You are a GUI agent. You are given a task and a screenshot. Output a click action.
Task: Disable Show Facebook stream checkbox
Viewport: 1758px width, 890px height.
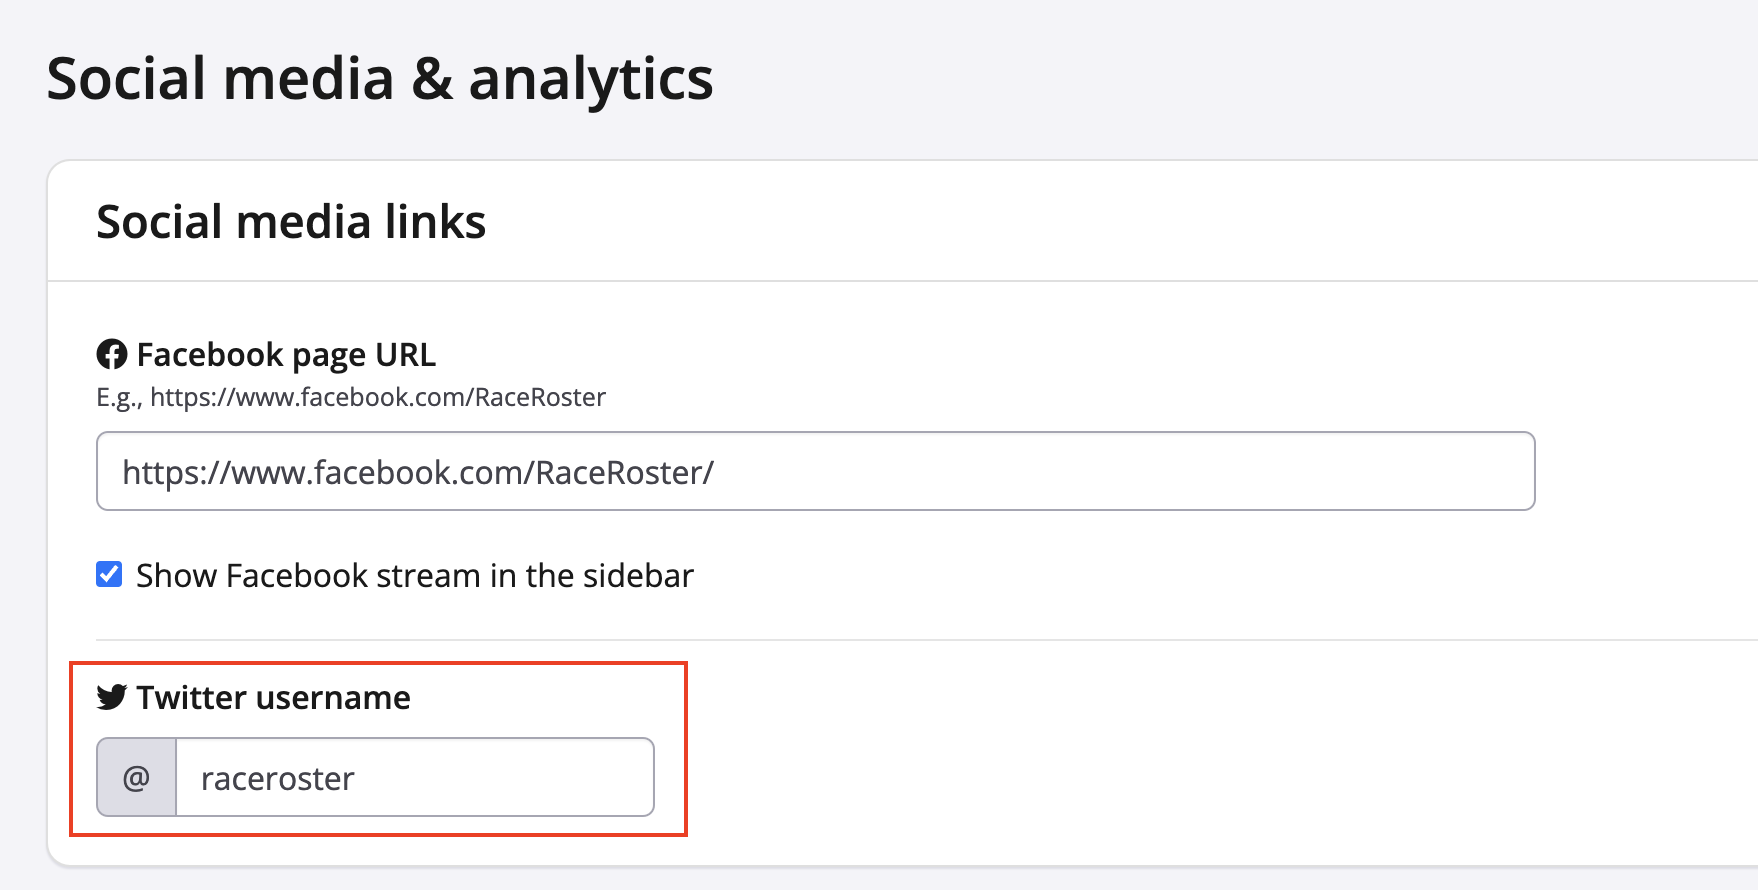point(109,574)
